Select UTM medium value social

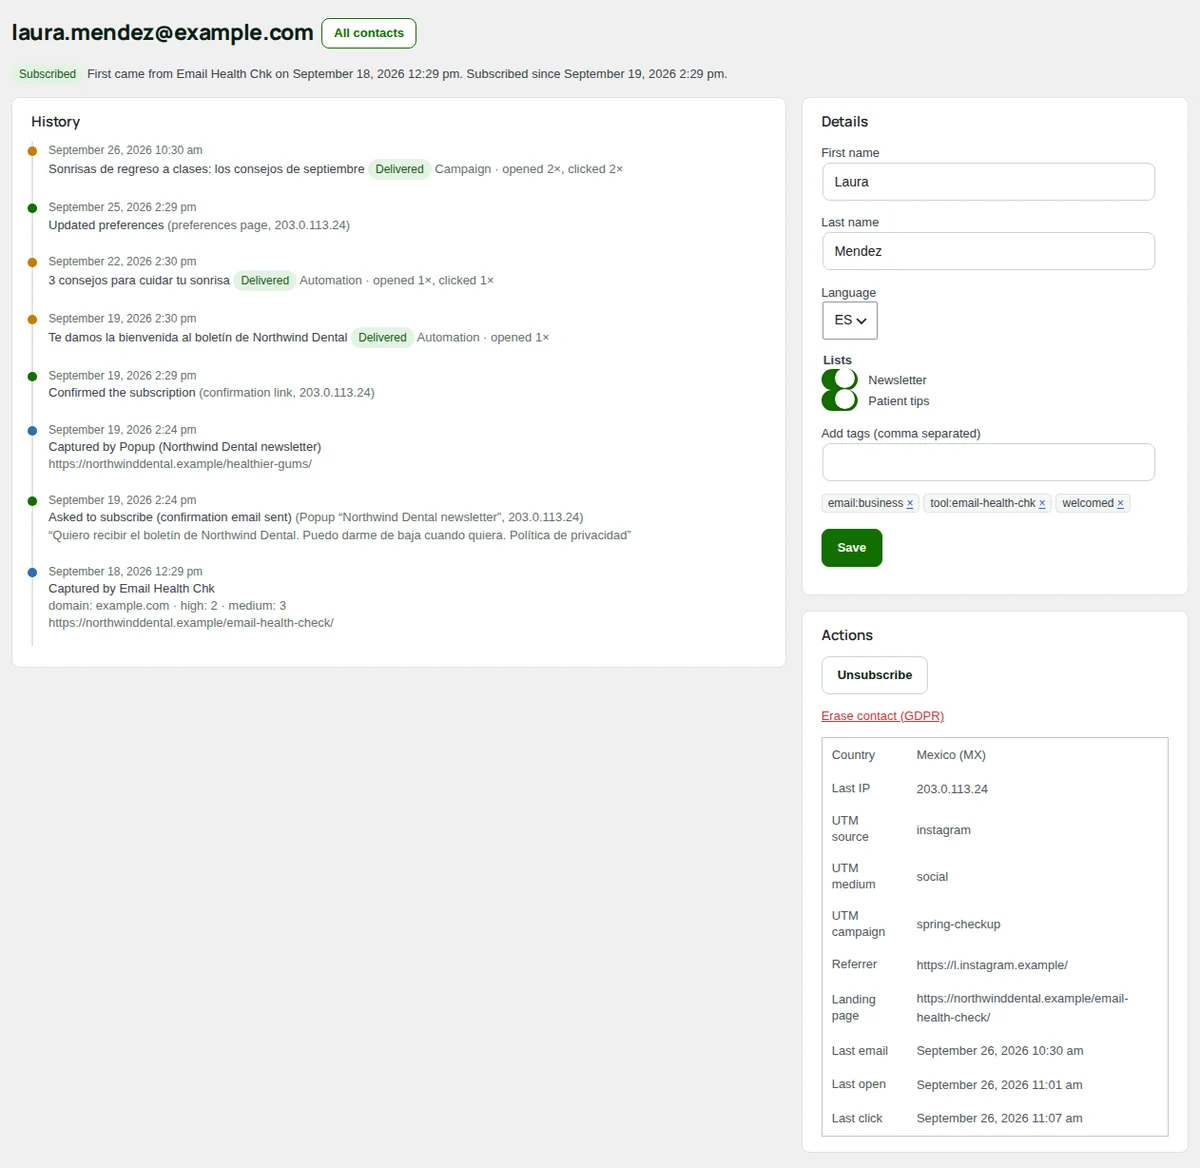click(932, 877)
